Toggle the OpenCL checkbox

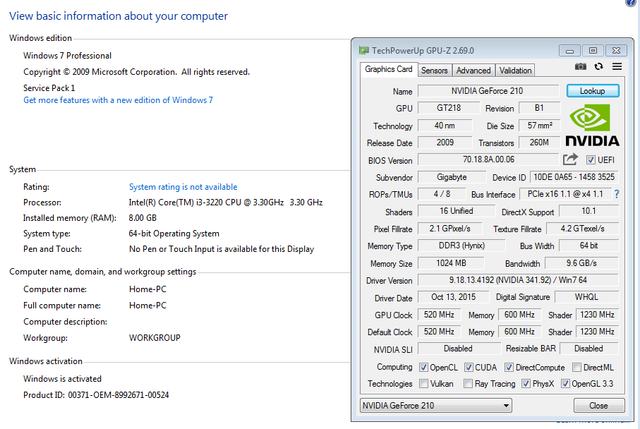pyautogui.click(x=424, y=367)
